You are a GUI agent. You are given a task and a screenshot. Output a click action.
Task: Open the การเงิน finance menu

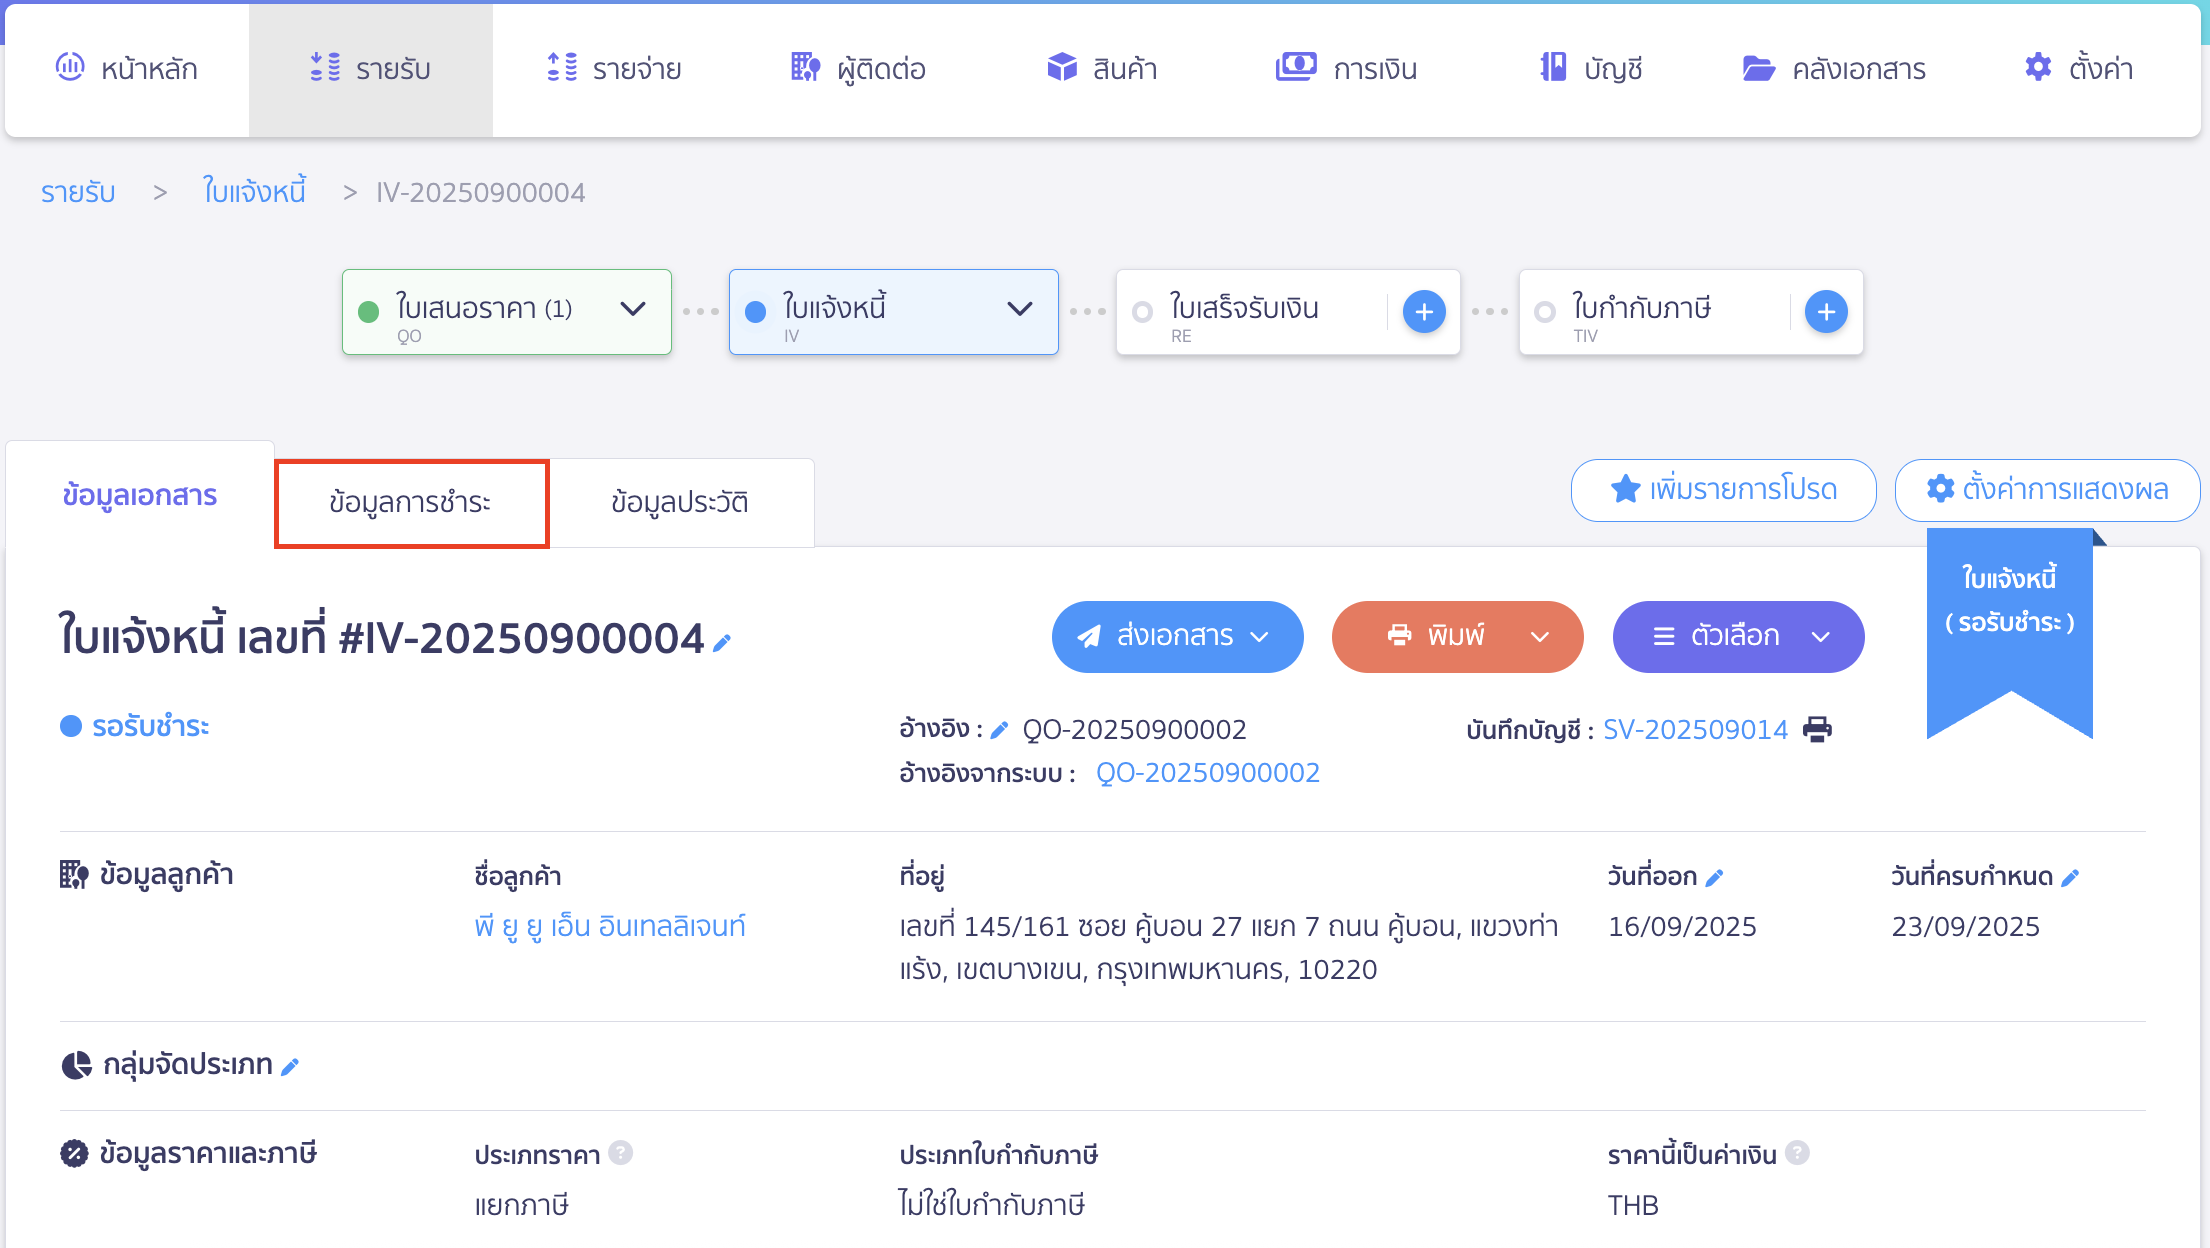point(1346,68)
